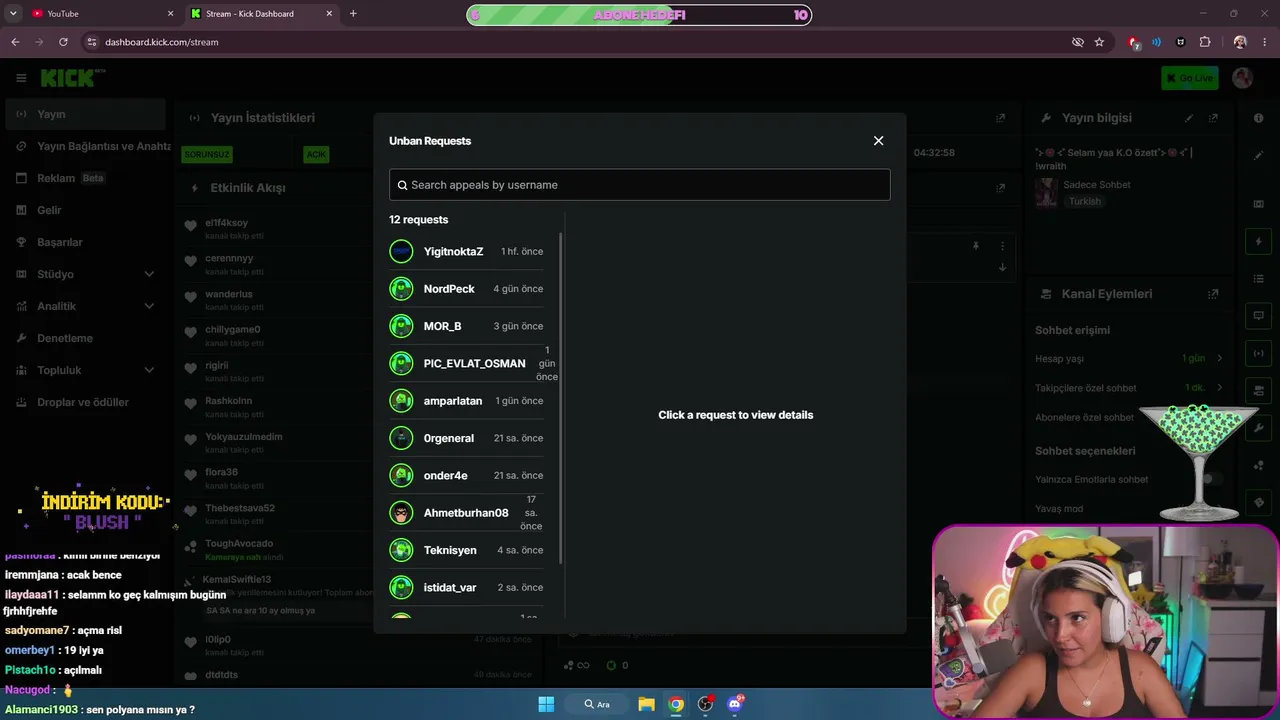Screen dimensions: 1280x720
Task: Bookmark this page with the star icon
Action: 1099,42
